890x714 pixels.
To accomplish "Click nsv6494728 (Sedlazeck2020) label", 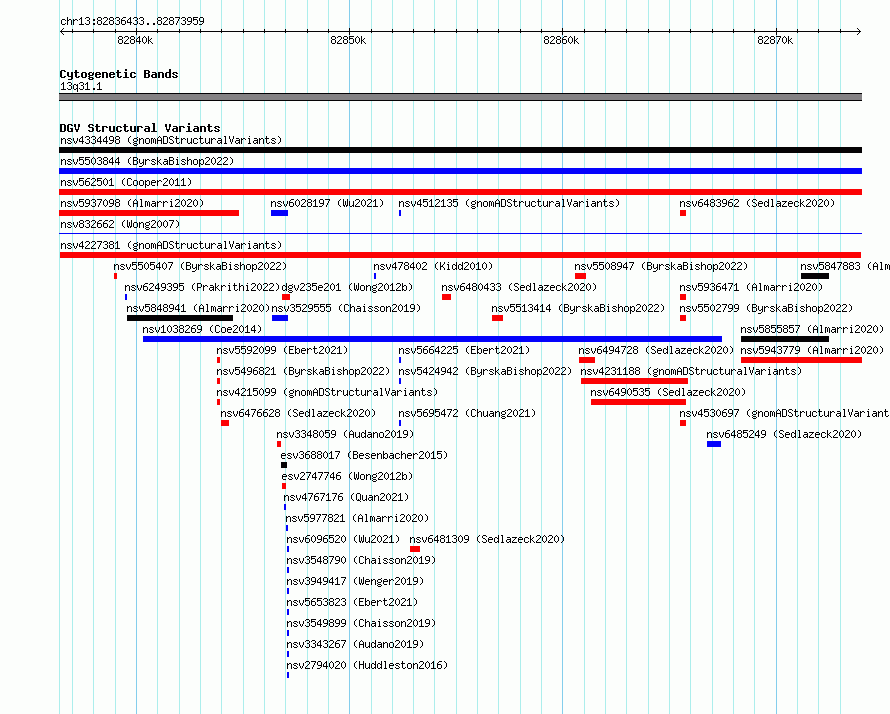I will [656, 350].
